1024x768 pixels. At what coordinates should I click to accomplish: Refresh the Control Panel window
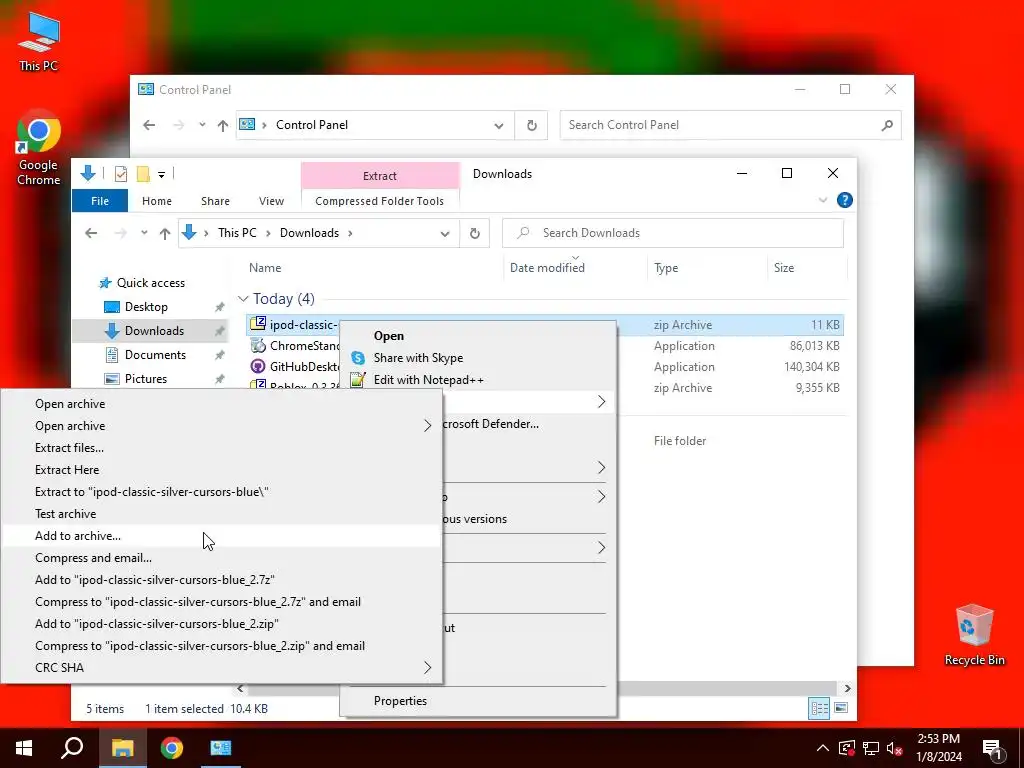click(x=532, y=125)
